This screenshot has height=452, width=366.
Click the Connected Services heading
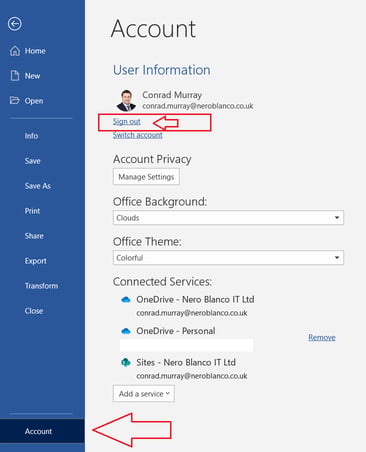162,282
